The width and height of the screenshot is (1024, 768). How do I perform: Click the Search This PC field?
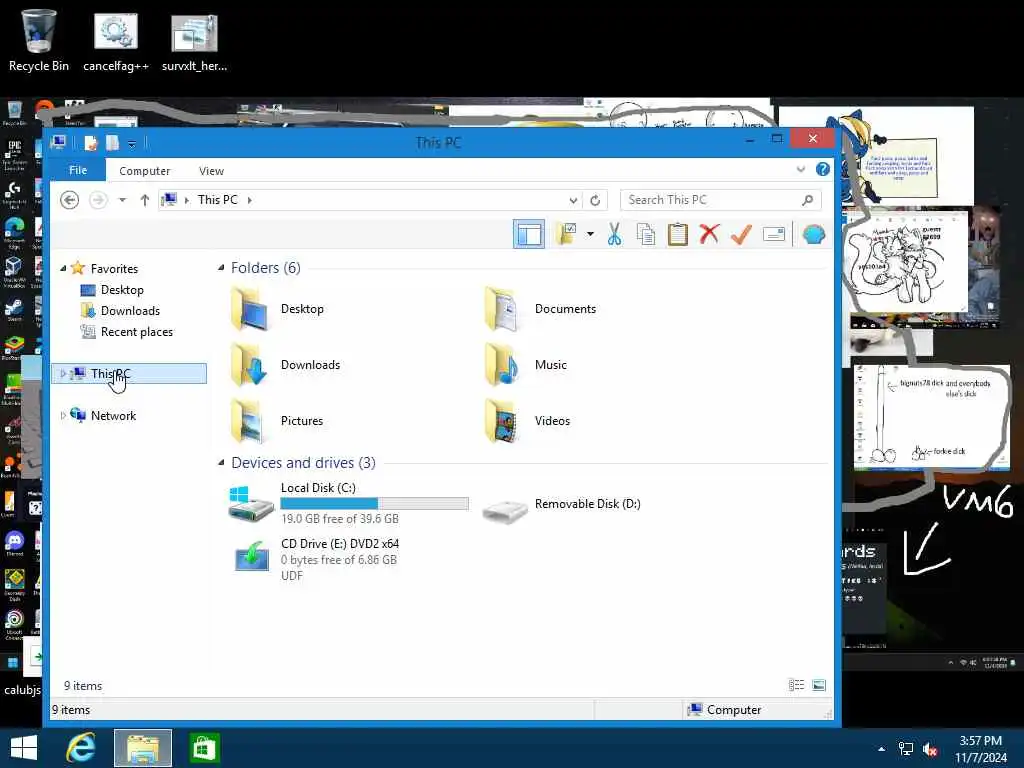(720, 200)
